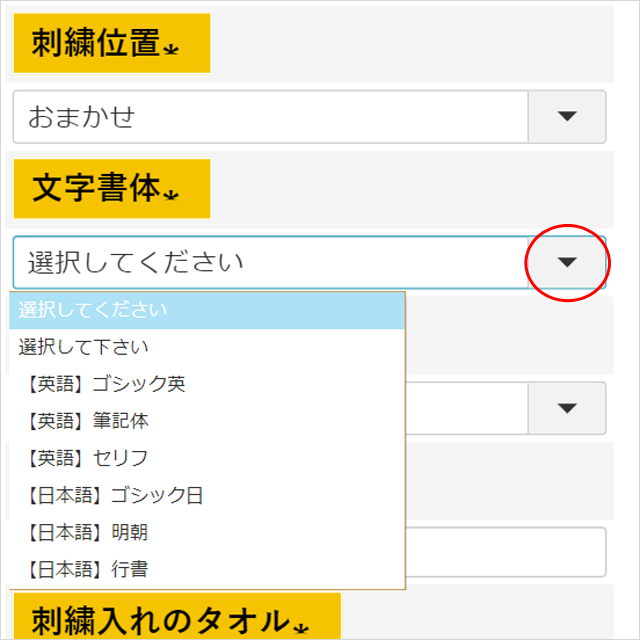Click the おまかせ select field
640x640 pixels.
click(309, 117)
